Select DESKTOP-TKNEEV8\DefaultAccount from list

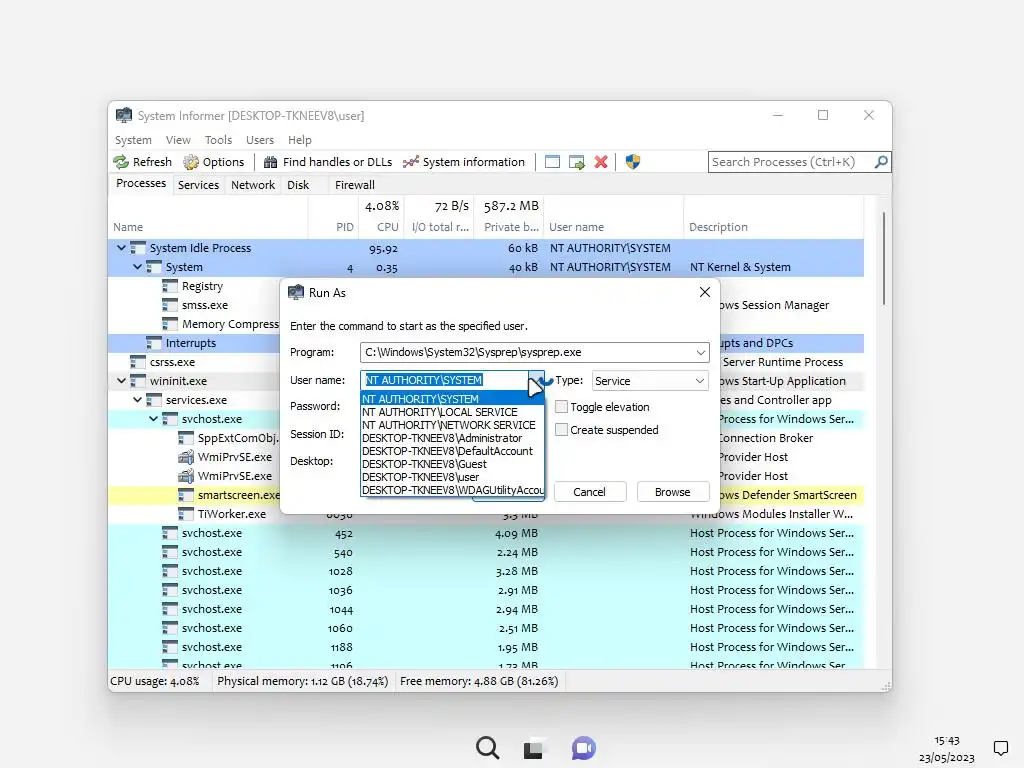pos(452,451)
